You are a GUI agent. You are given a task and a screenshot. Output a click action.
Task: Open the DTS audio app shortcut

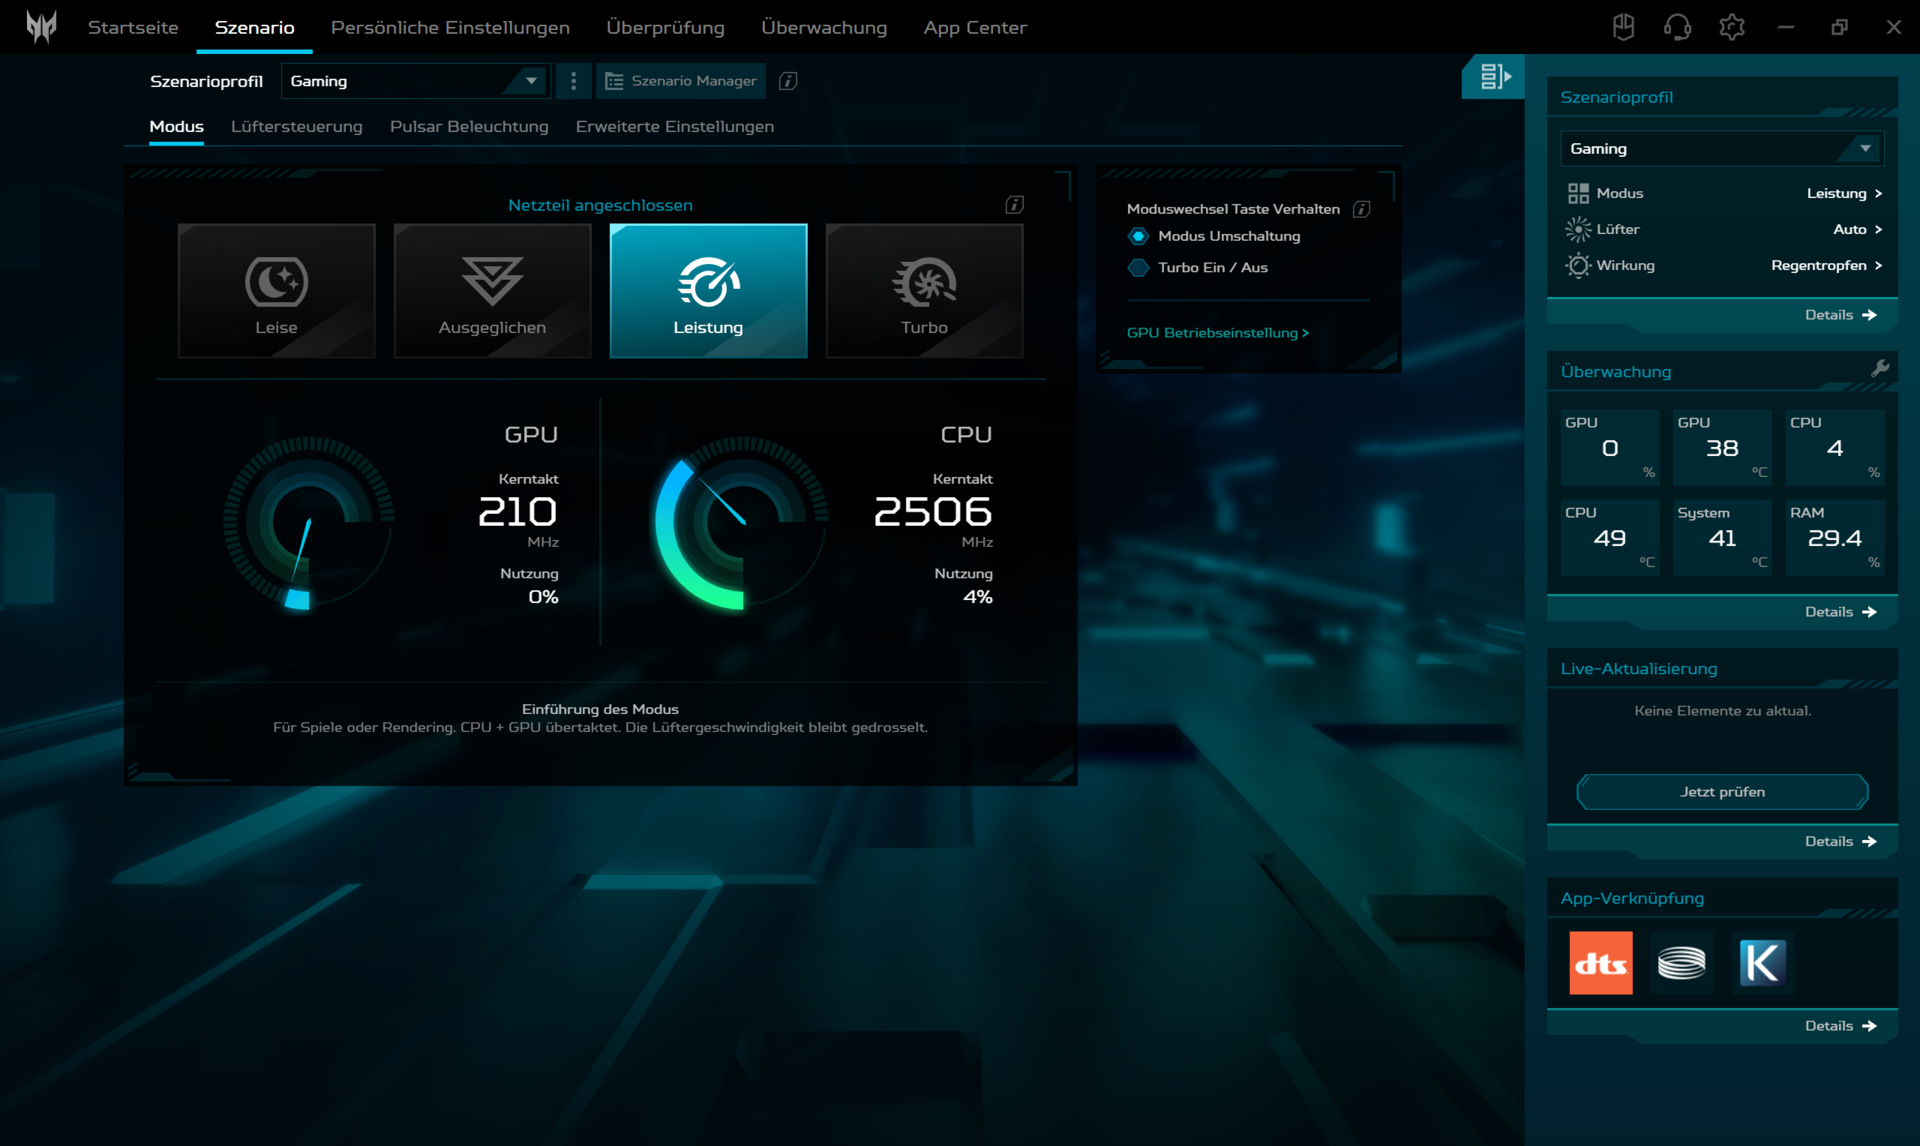[x=1600, y=963]
